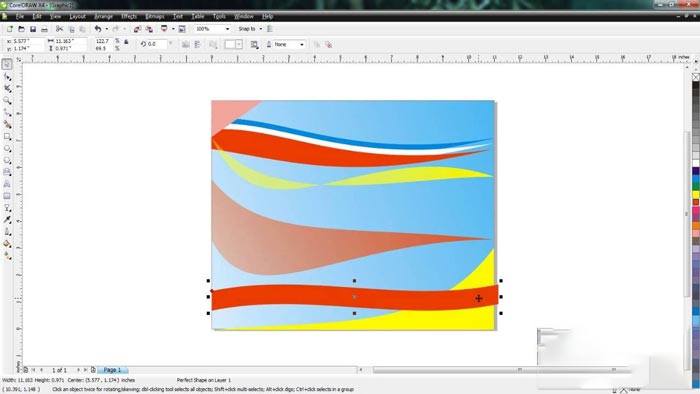Click the object width field 11.163
Image resolution: width=700 pixels, height=394 pixels.
click(70, 41)
